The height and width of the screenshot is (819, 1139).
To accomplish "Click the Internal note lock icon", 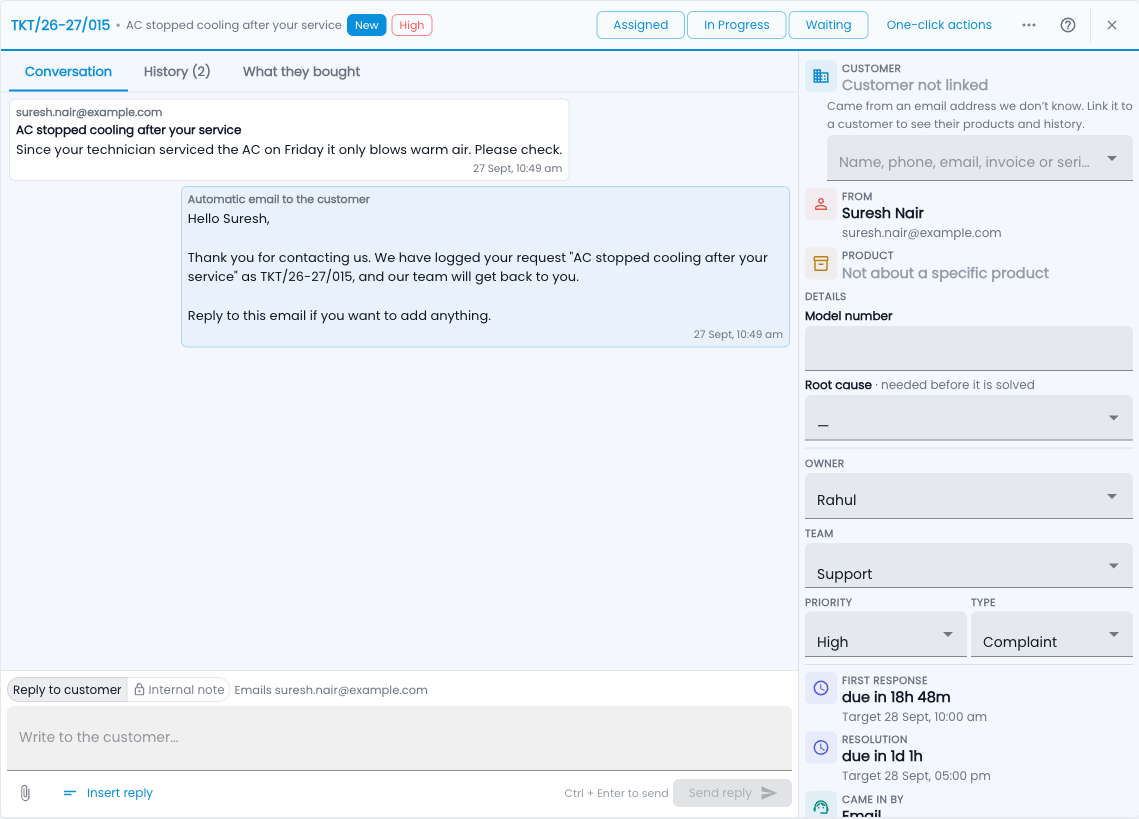I will [x=139, y=690].
